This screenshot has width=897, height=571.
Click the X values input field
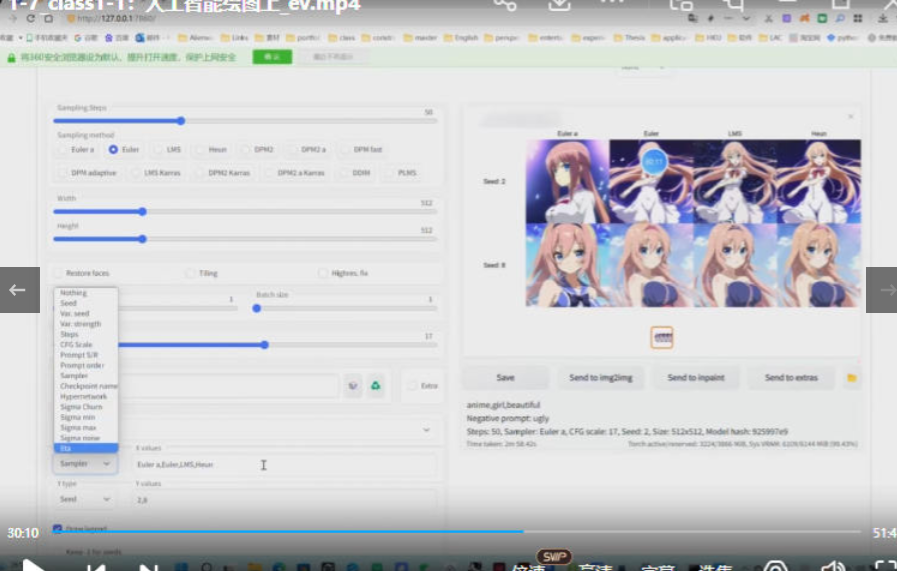[x=285, y=465]
